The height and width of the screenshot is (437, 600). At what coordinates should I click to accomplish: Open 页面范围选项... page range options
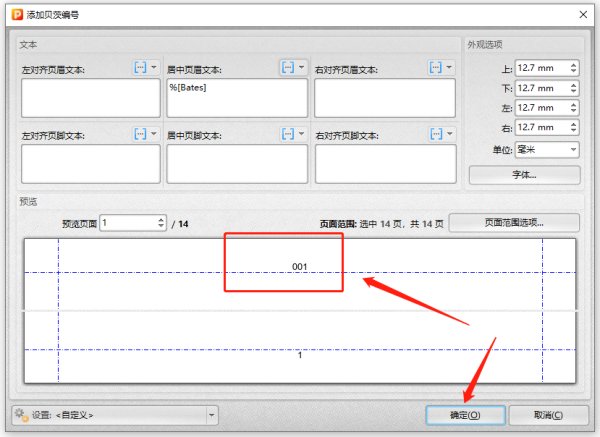coord(514,223)
